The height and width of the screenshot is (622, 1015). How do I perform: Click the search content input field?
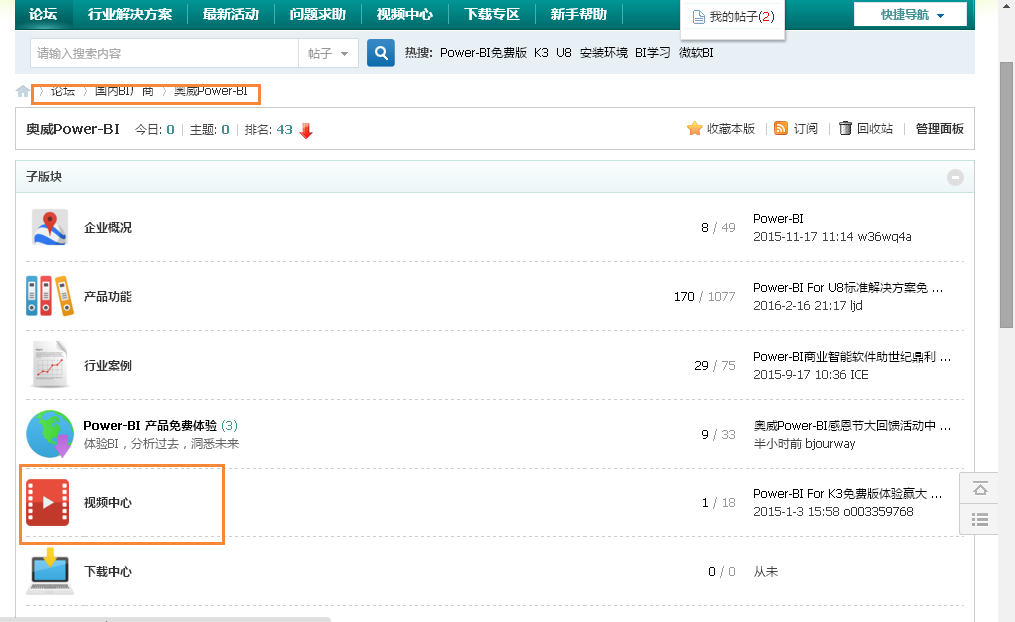(164, 54)
